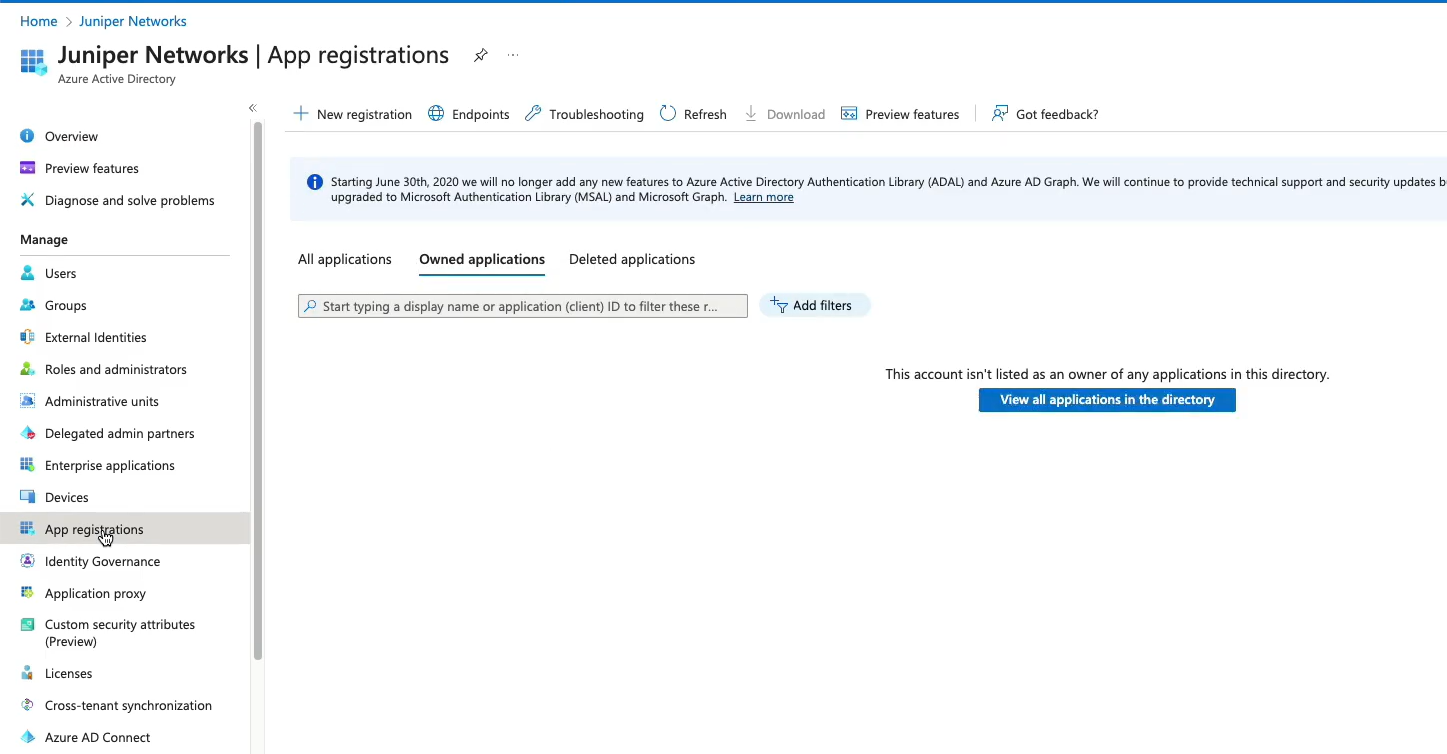
Task: Click the Enterprise applications grid icon
Action: click(x=27, y=465)
